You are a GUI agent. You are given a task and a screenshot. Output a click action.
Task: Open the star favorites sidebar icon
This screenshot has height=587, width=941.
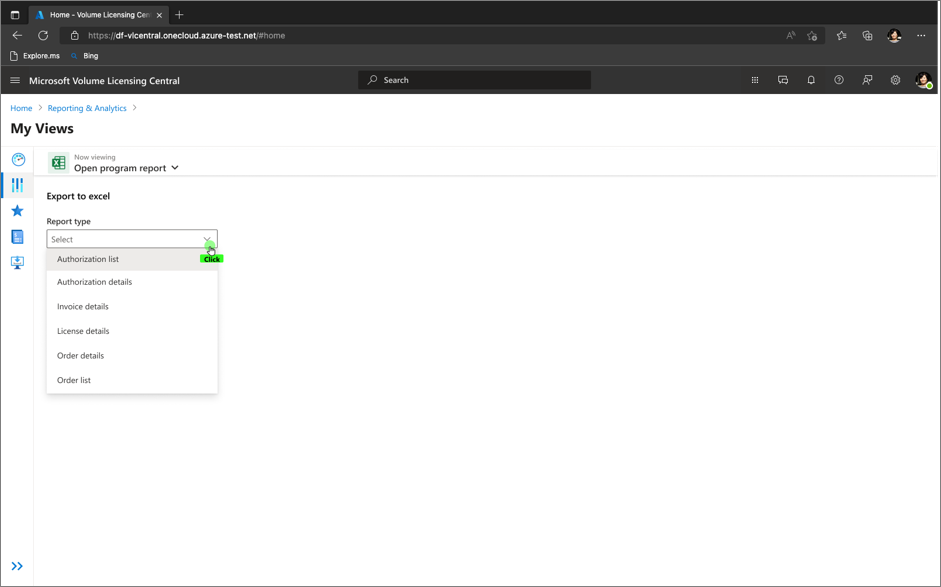tap(17, 211)
